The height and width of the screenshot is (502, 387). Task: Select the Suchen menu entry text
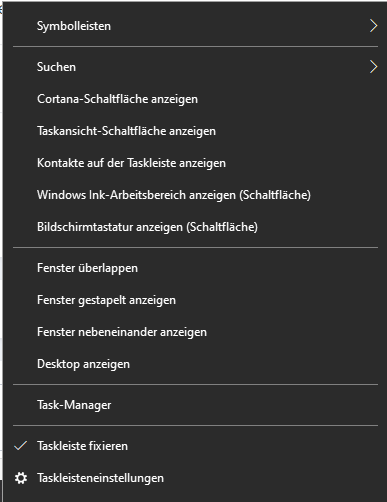click(x=56, y=67)
